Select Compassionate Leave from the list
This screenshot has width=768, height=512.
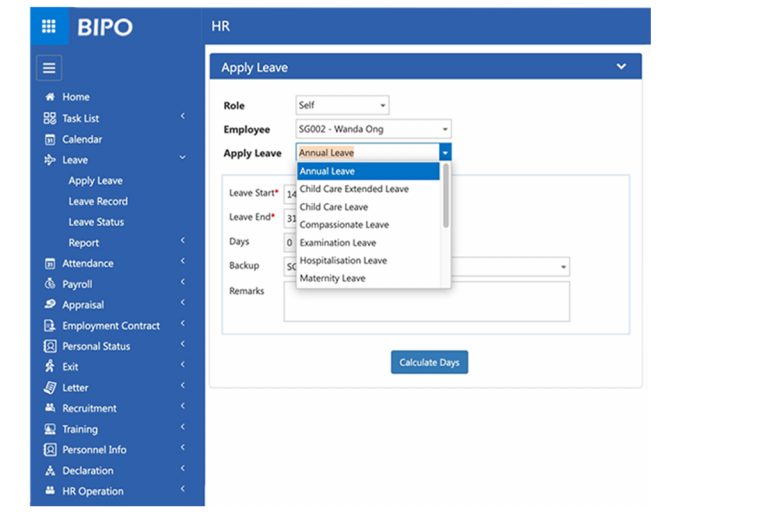(x=344, y=225)
